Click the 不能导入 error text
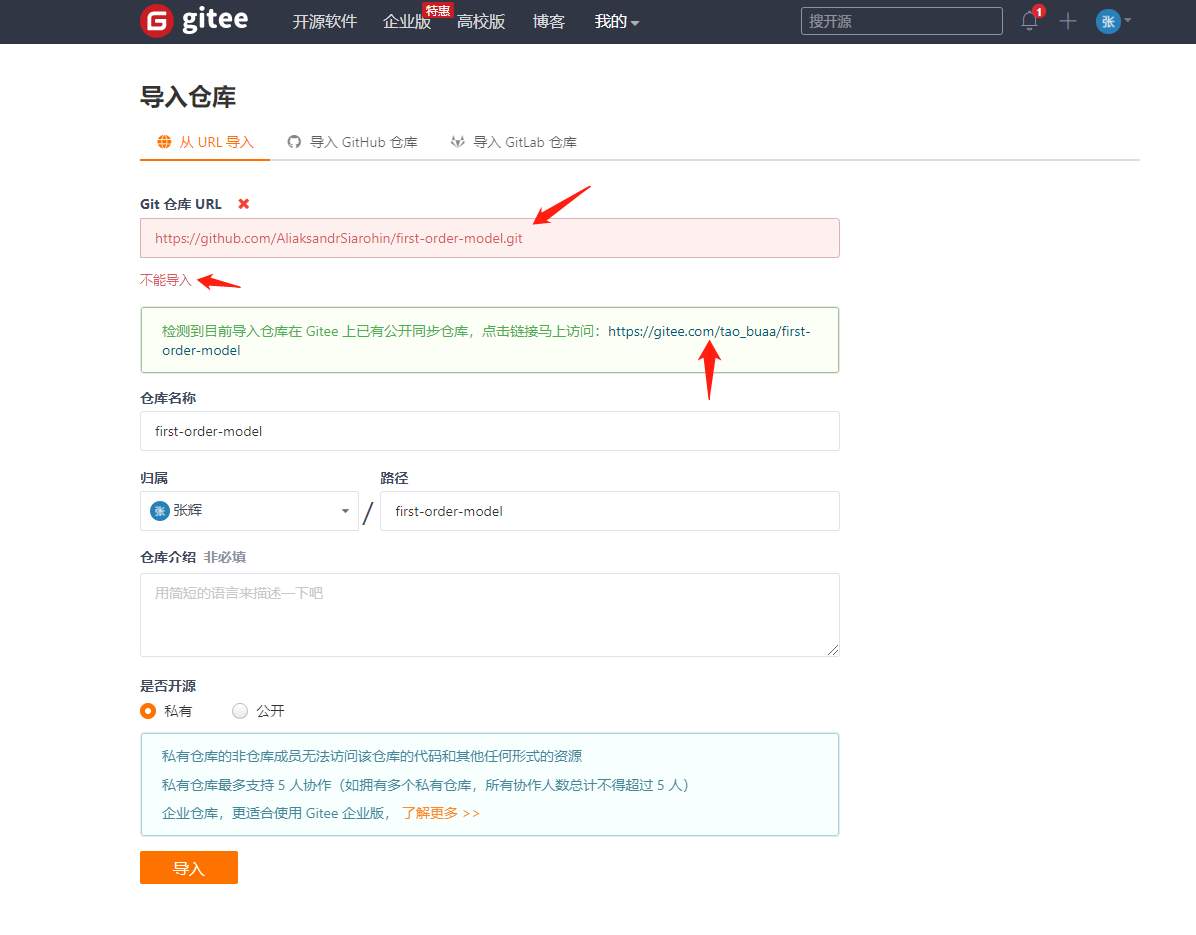Viewport: 1196px width, 935px height. [166, 280]
